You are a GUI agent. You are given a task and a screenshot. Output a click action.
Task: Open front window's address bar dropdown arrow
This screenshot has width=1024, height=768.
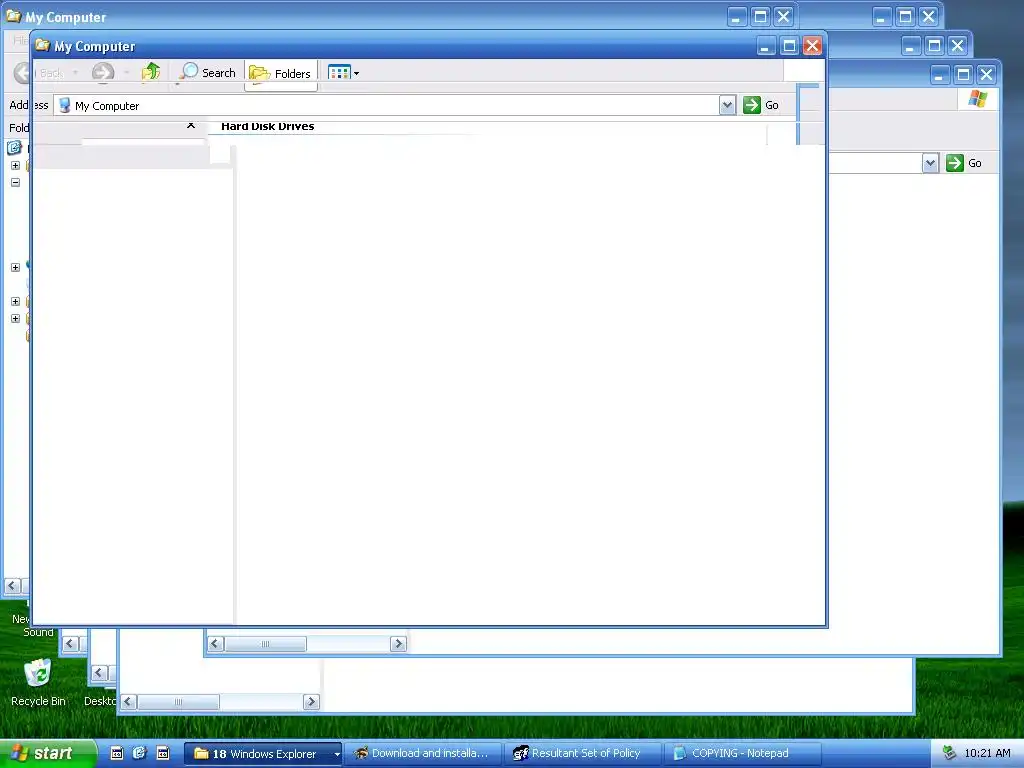(727, 105)
